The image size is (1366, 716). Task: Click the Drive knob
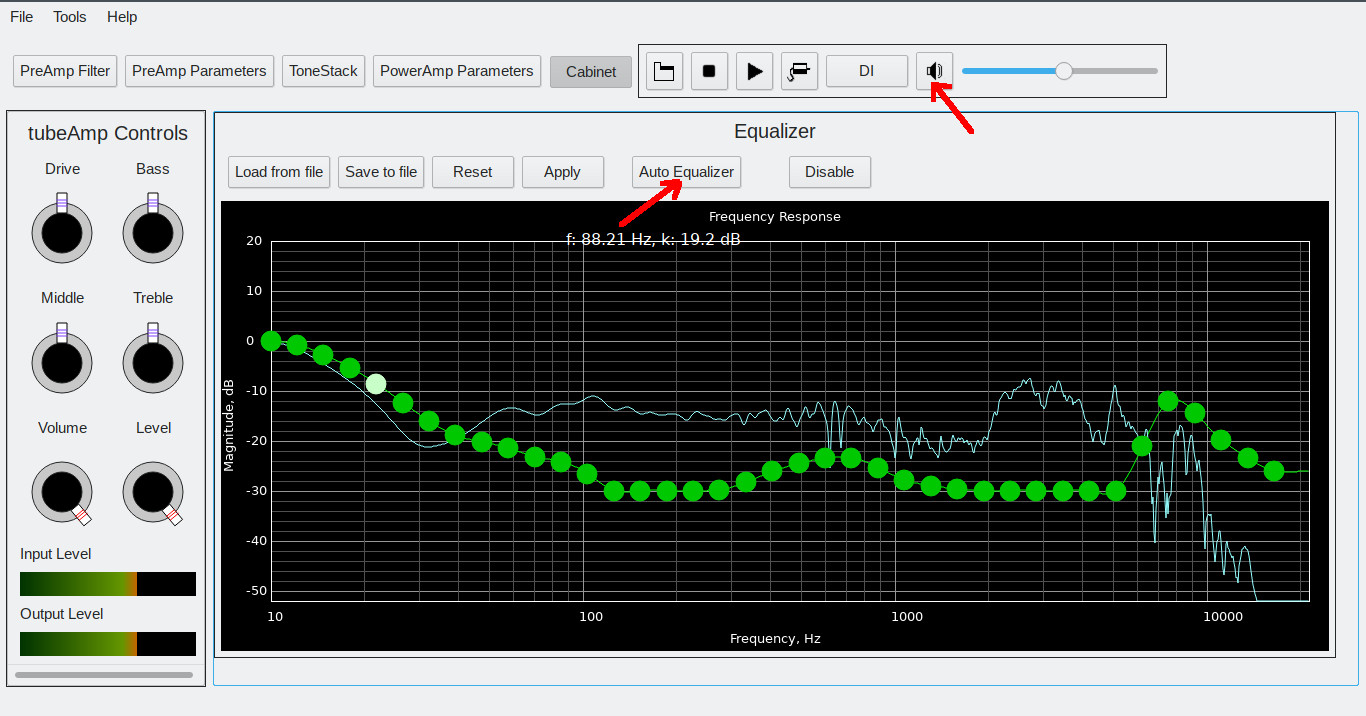coord(62,233)
